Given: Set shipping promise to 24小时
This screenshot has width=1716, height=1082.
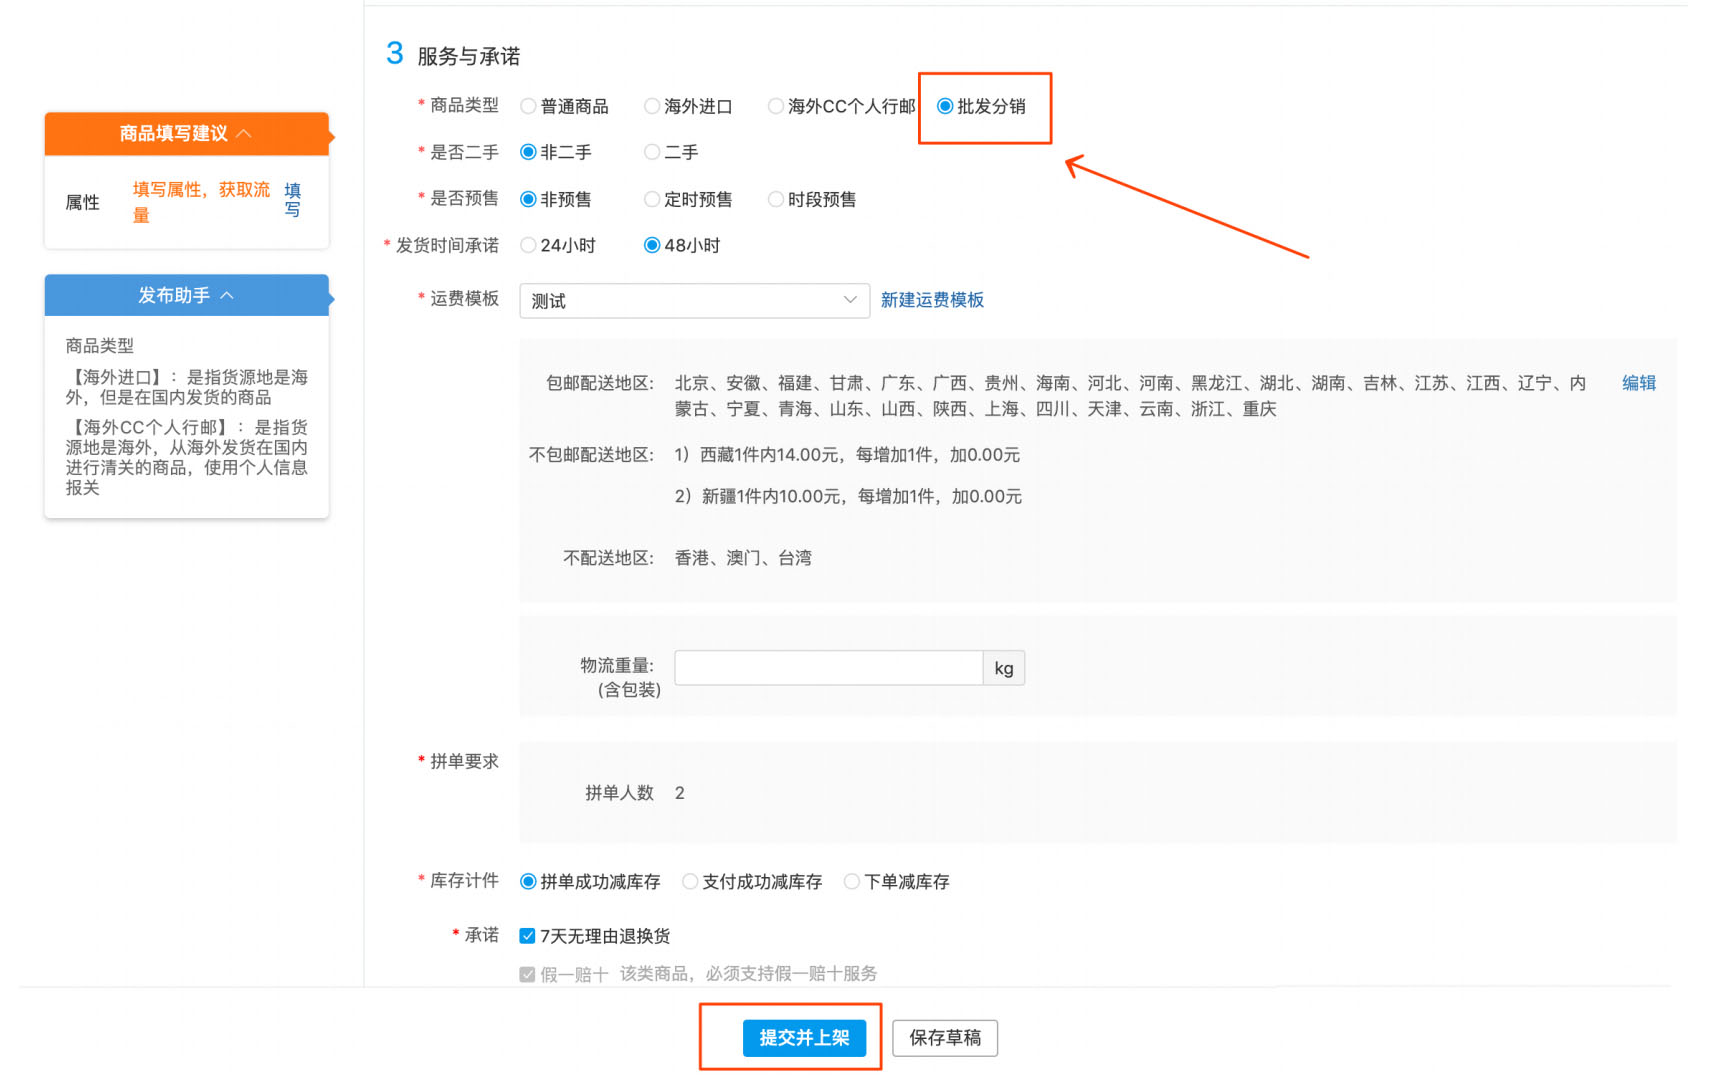Looking at the screenshot, I should tap(528, 245).
